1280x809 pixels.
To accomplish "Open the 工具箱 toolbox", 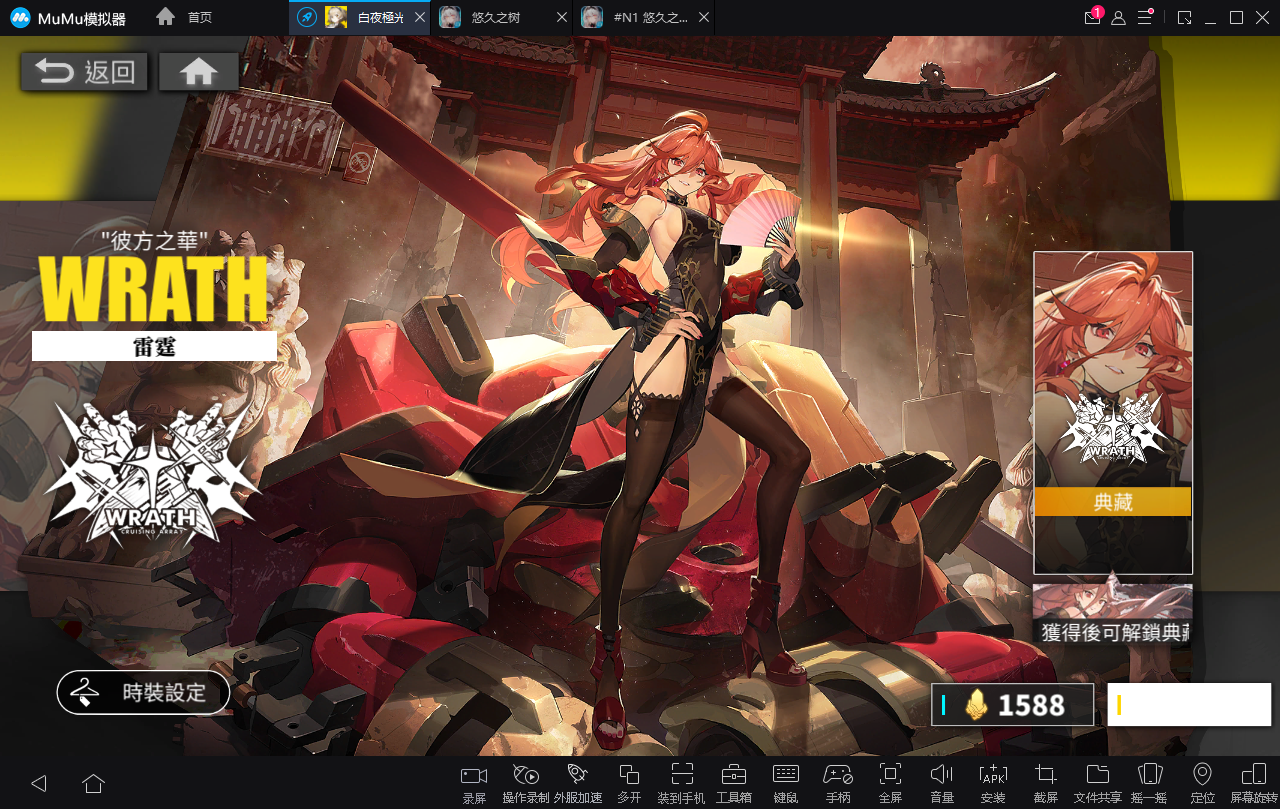I will click(733, 784).
